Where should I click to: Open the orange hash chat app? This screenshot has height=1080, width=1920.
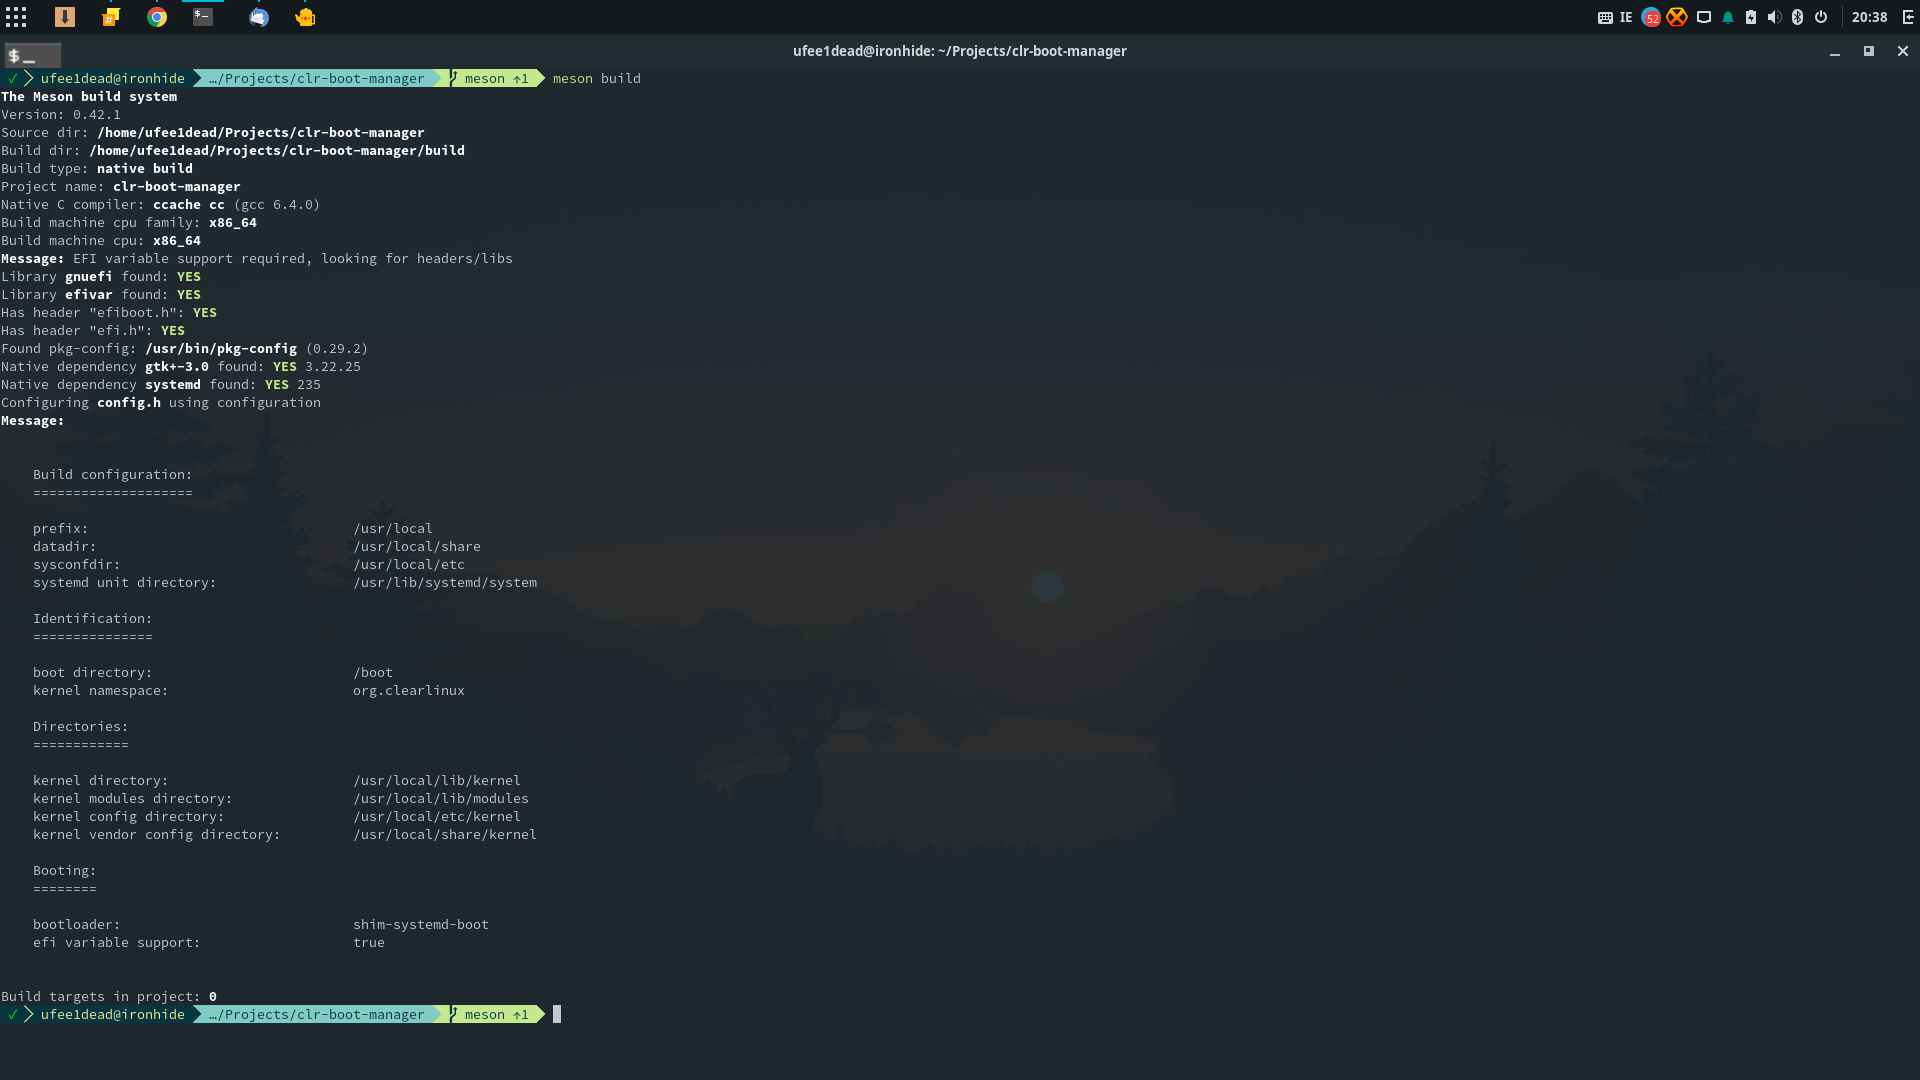coord(111,17)
